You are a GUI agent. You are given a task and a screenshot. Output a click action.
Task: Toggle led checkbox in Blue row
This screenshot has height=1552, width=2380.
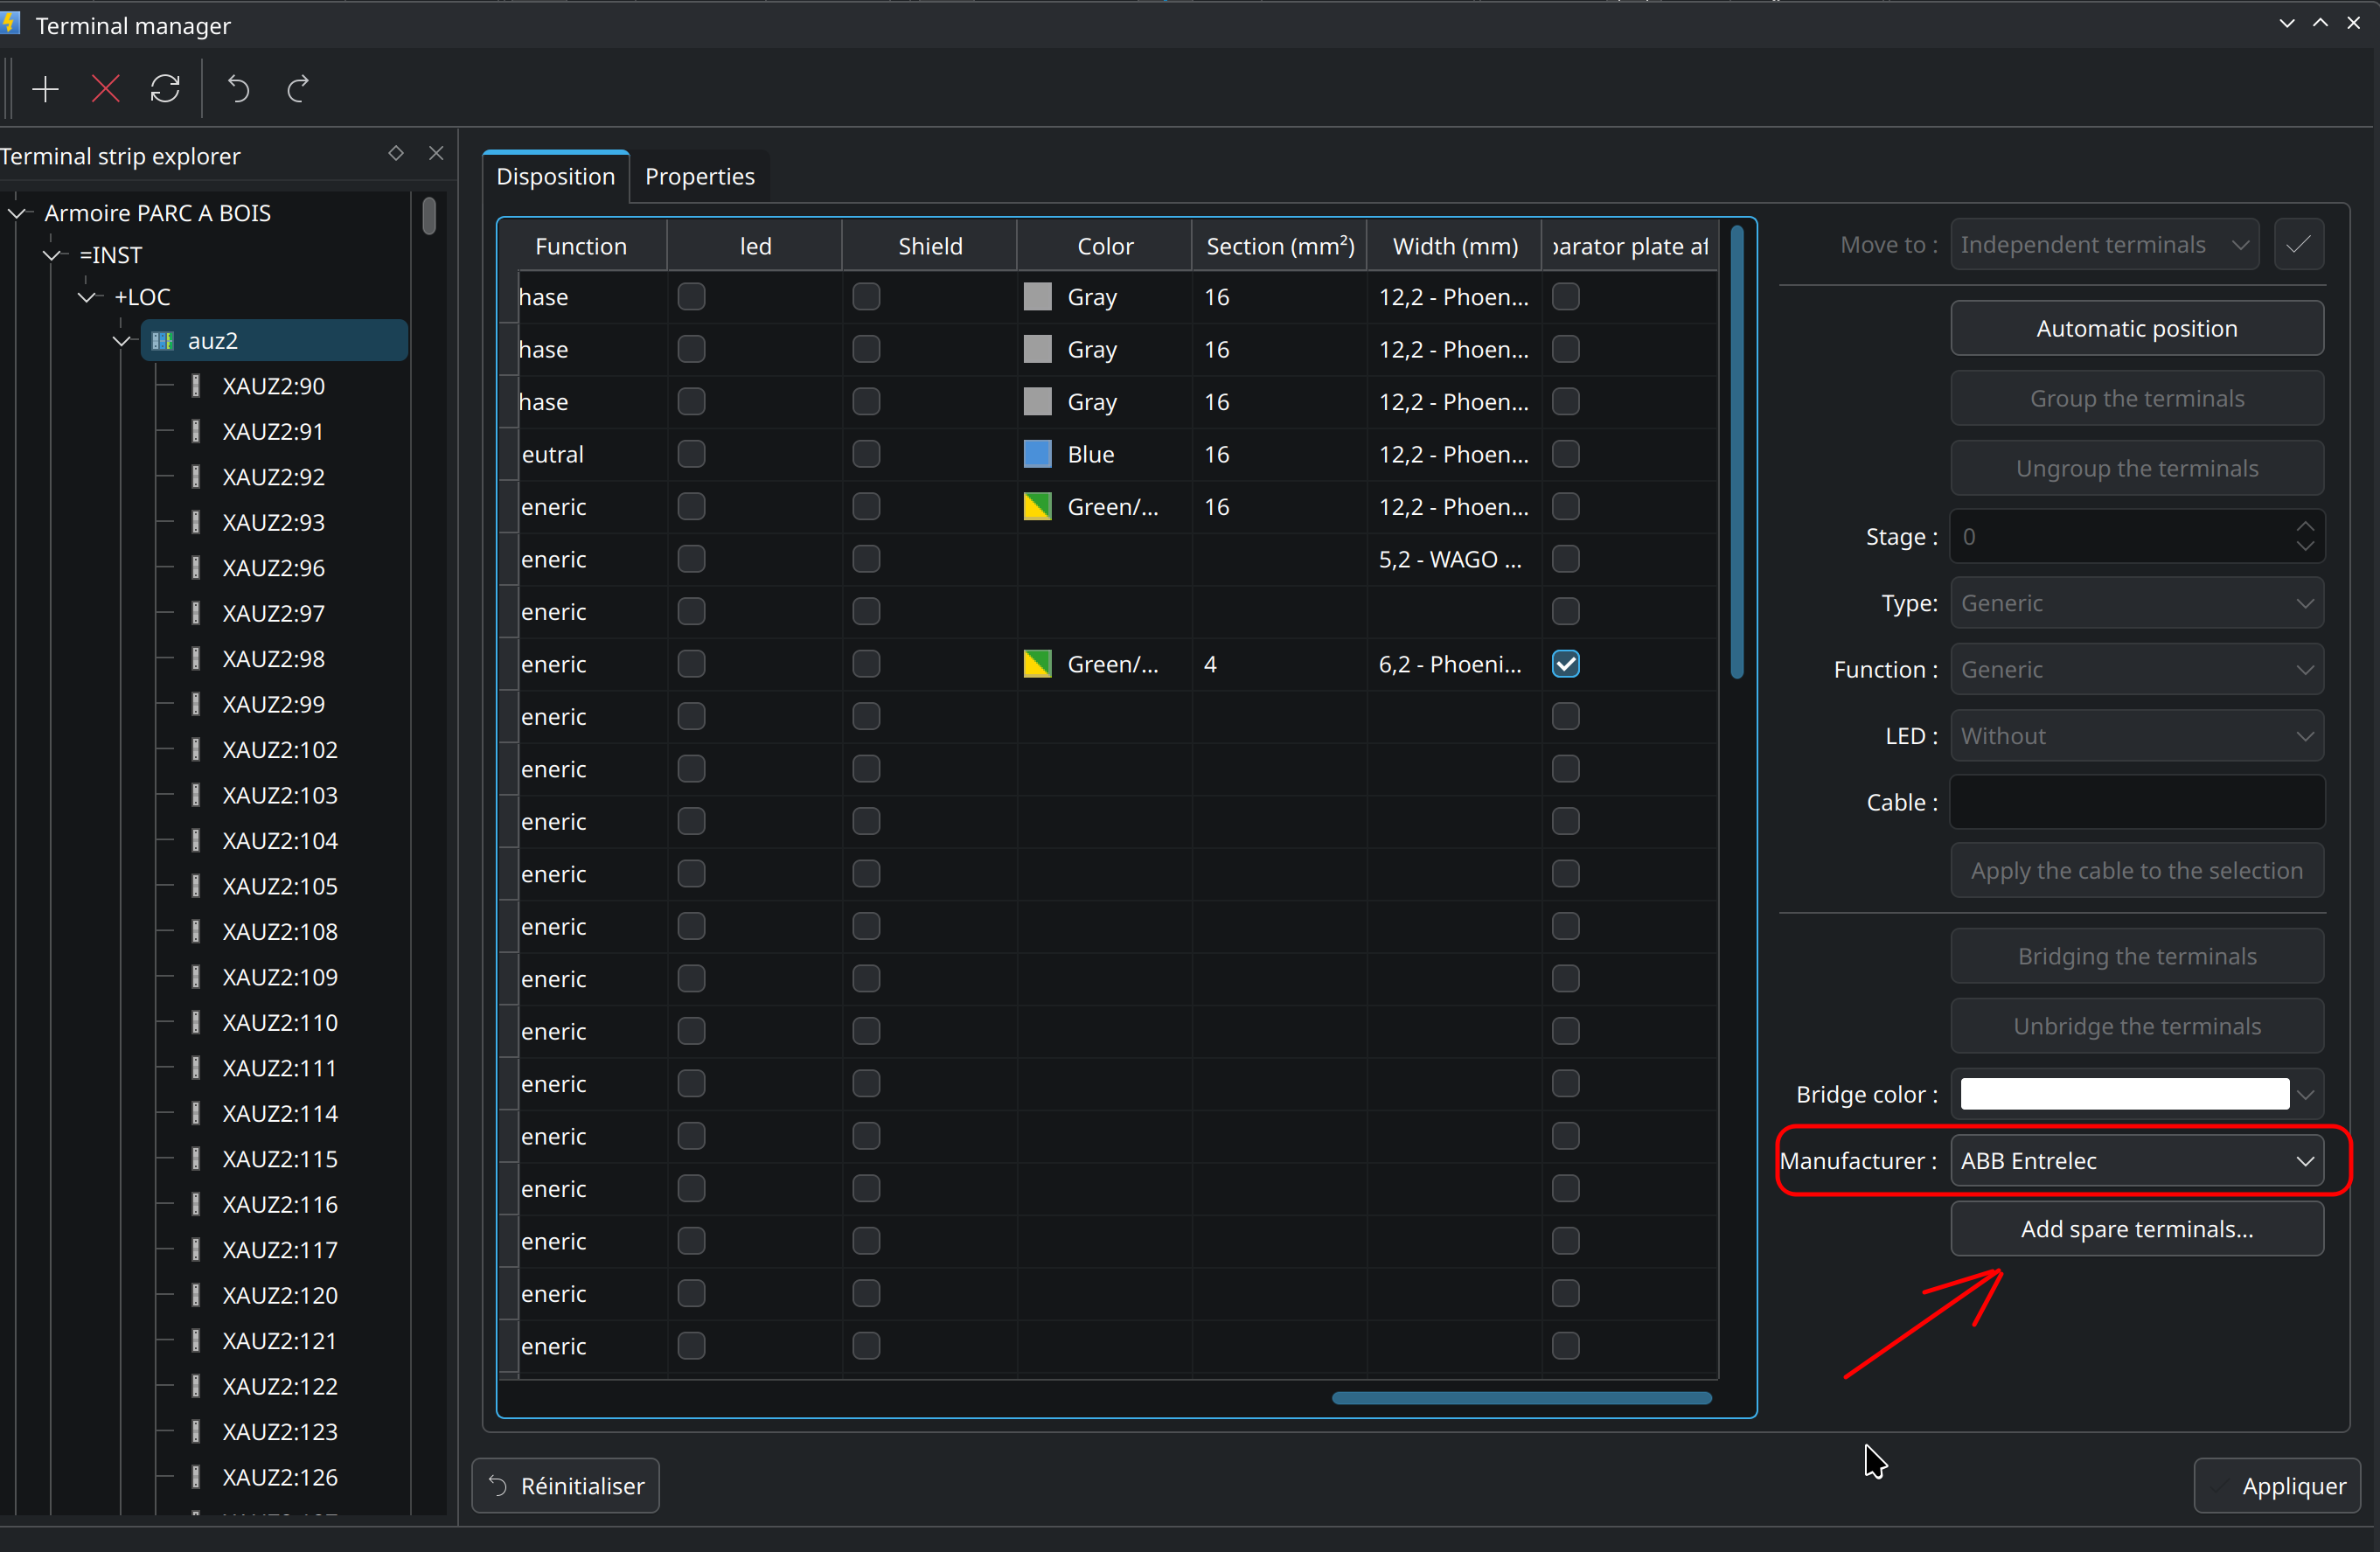tap(691, 455)
